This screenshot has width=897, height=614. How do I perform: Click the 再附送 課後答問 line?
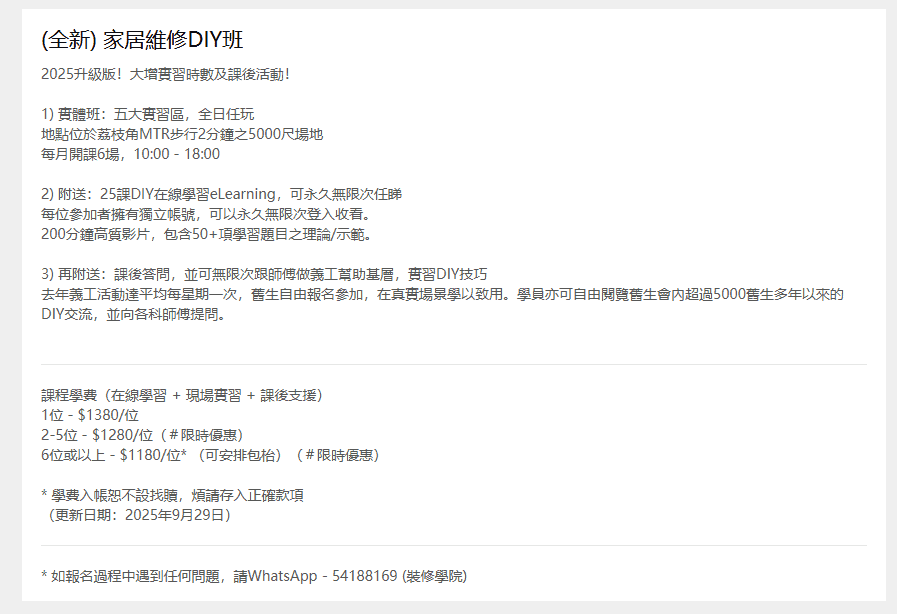pyautogui.click(x=264, y=275)
